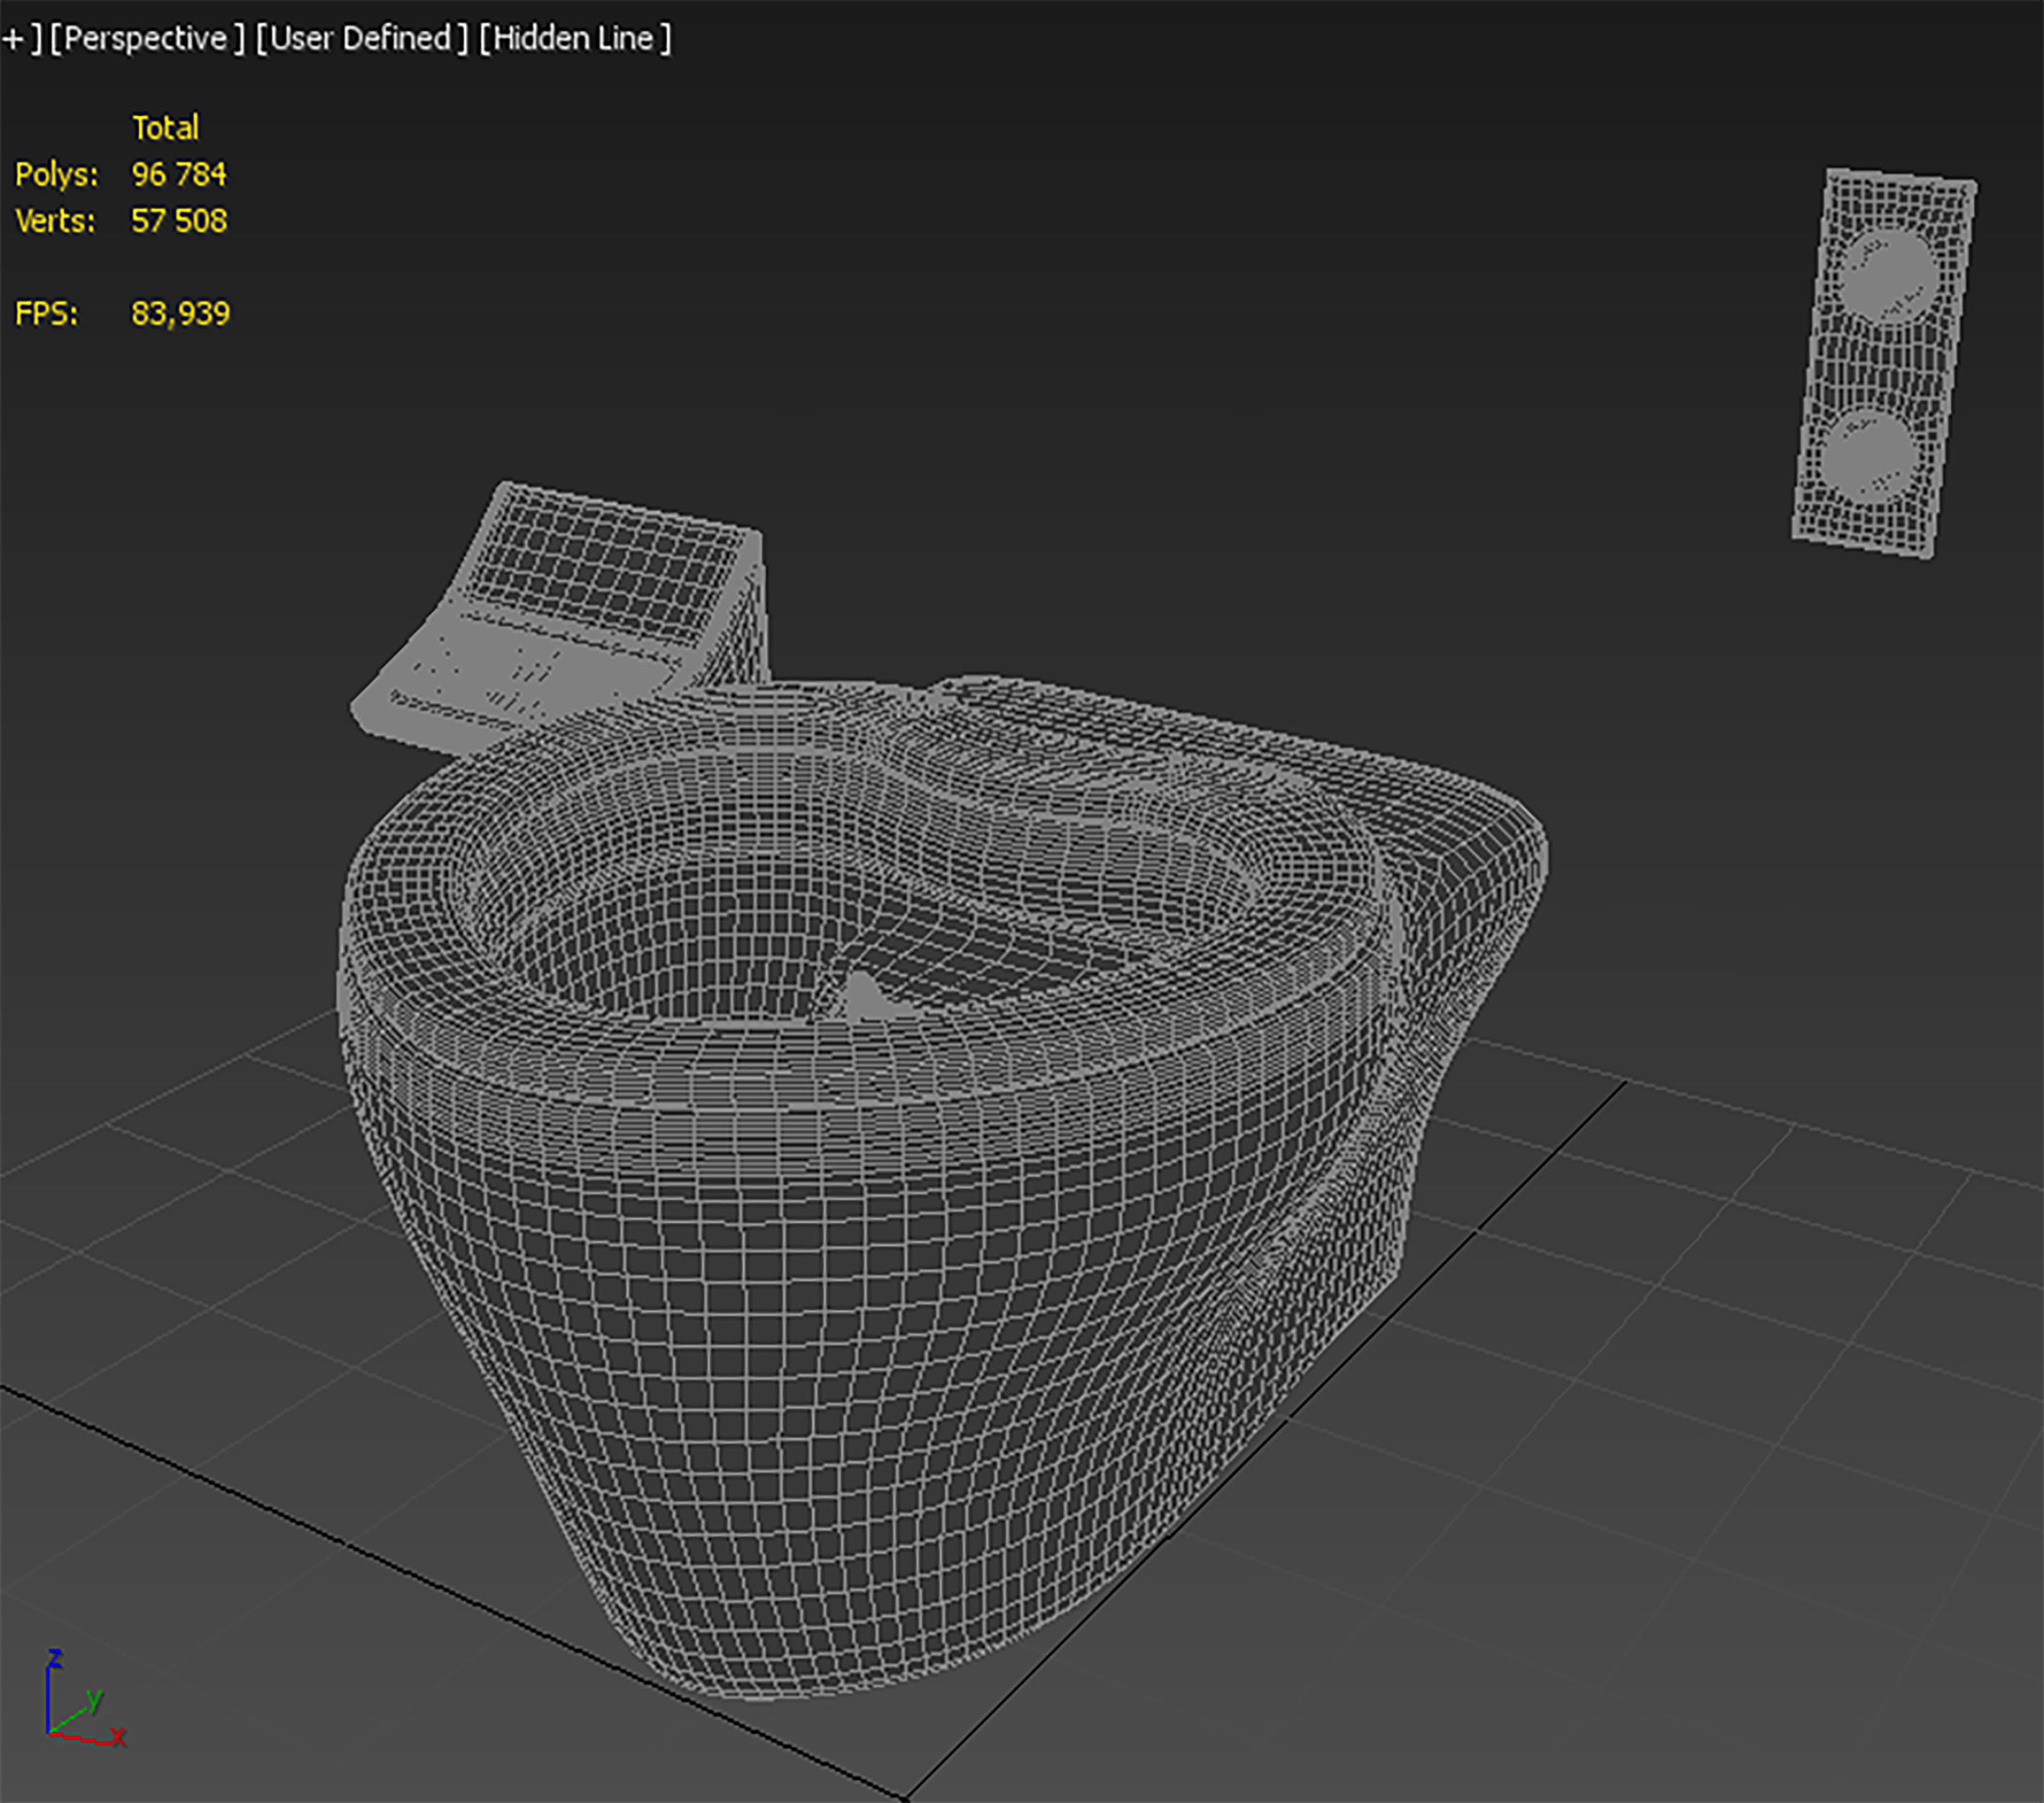Click the yellow Total statistics header
This screenshot has height=1803, width=2044.
[x=165, y=128]
